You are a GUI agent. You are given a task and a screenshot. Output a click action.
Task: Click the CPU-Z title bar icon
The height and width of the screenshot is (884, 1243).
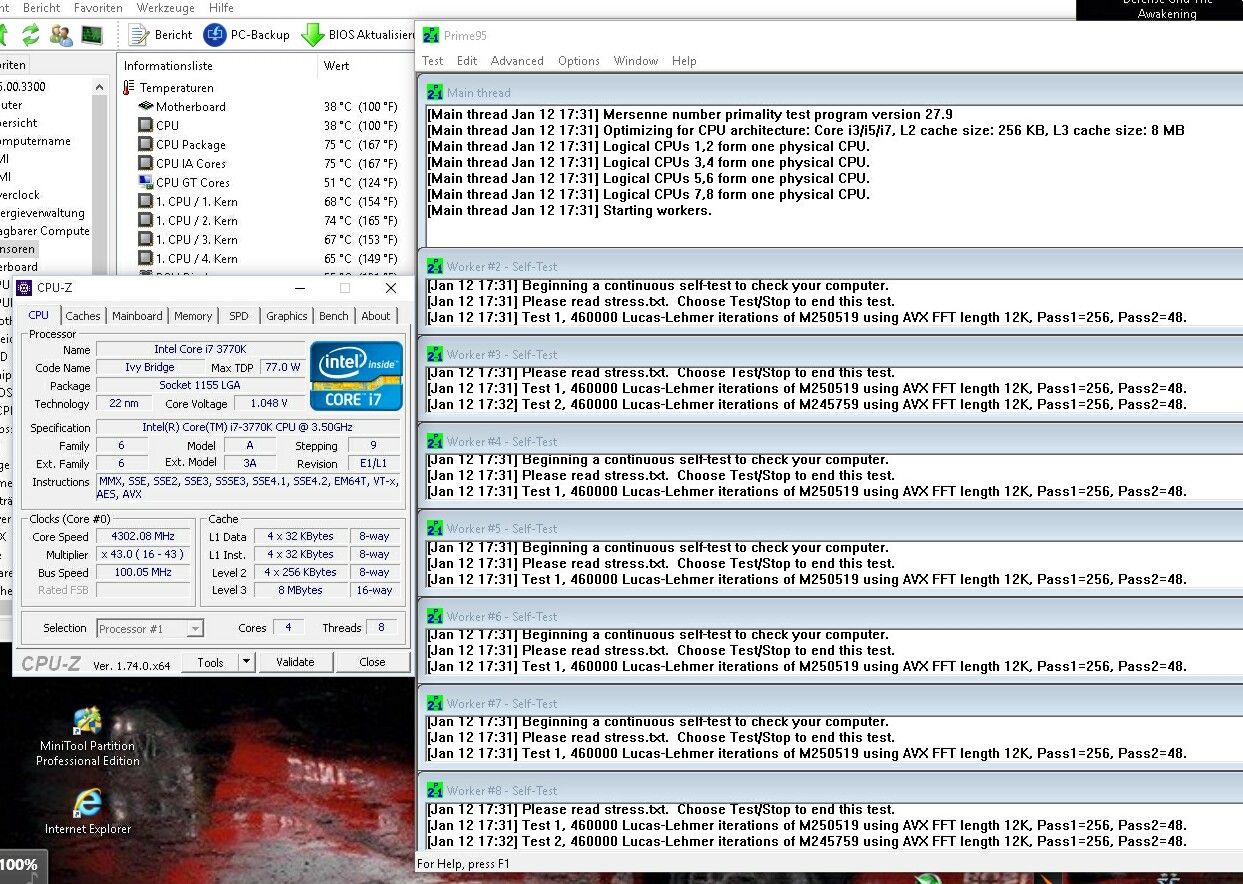(x=25, y=288)
